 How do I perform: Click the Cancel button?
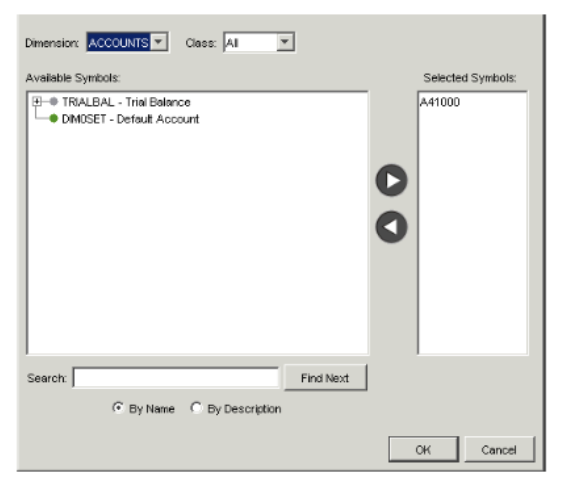pyautogui.click(x=499, y=450)
